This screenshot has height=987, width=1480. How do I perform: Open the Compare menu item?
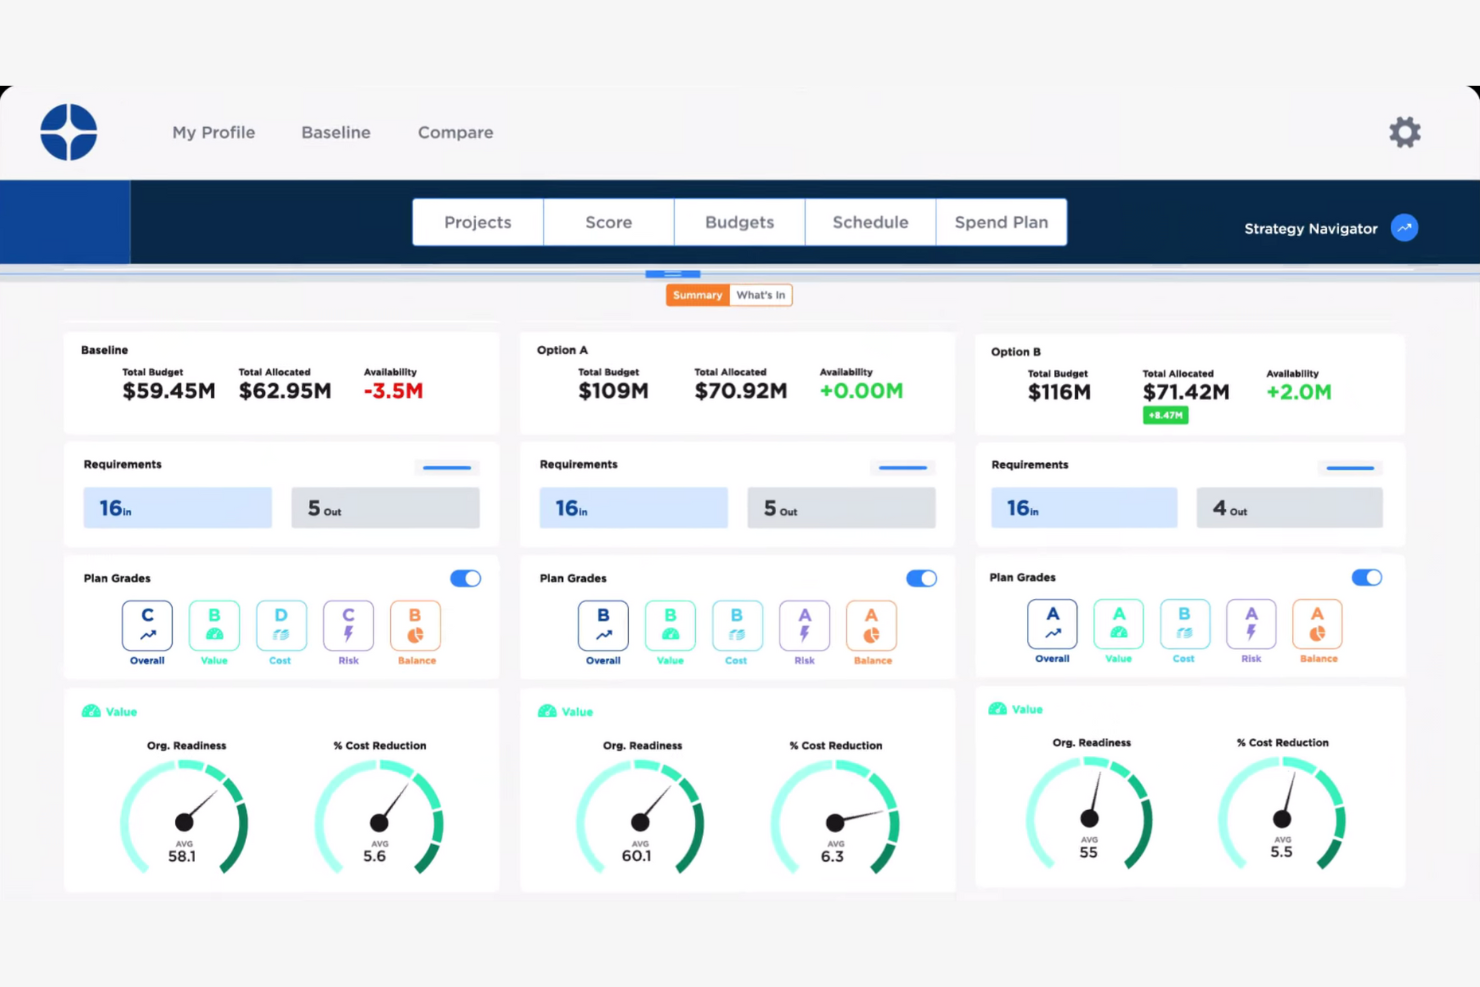point(455,131)
